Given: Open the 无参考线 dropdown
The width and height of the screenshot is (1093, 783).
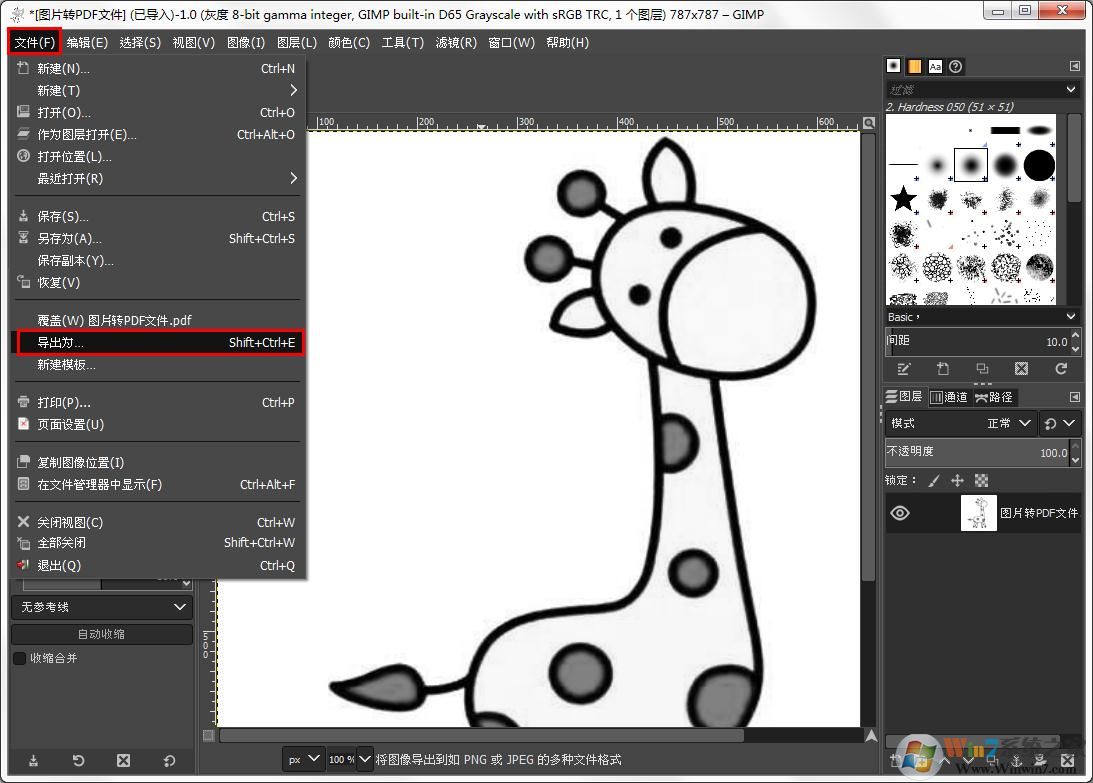Looking at the screenshot, I should click(x=101, y=607).
